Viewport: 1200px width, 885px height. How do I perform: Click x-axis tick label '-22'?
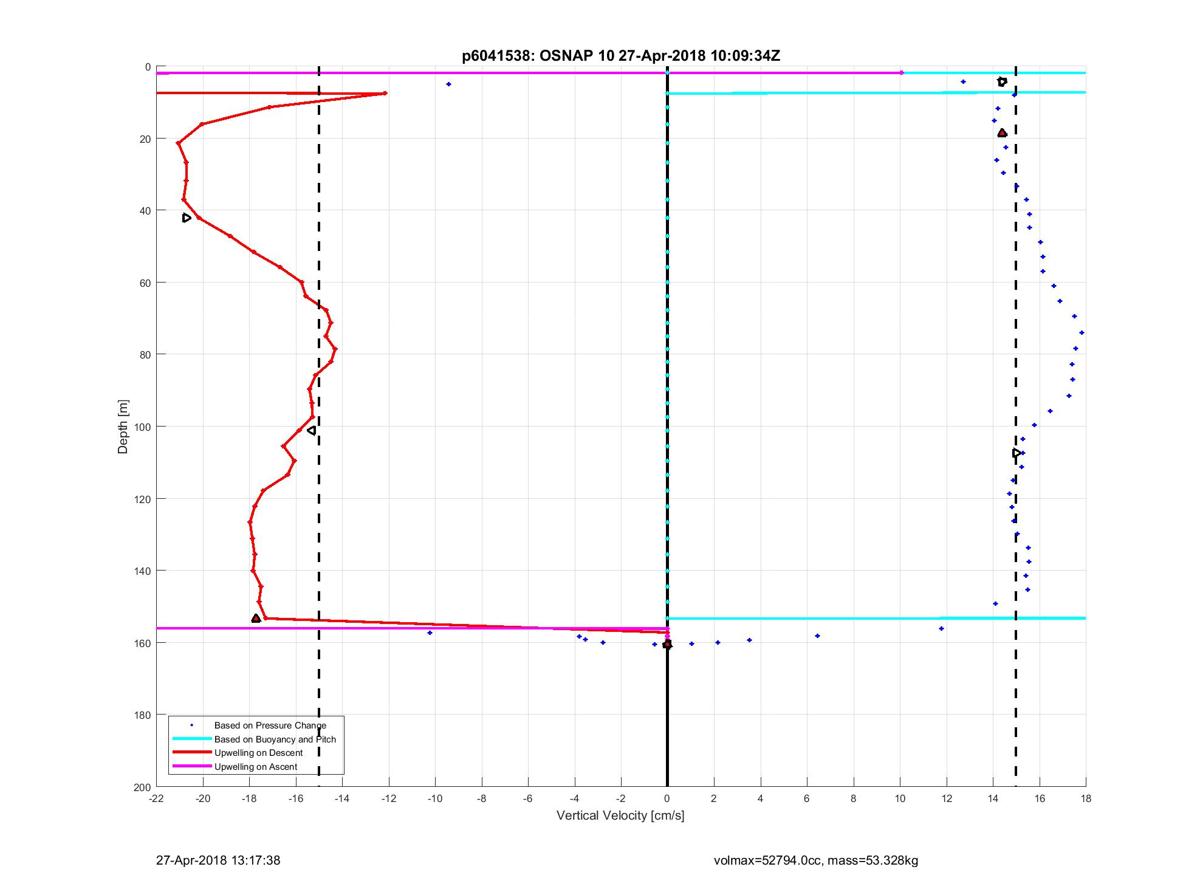point(156,799)
